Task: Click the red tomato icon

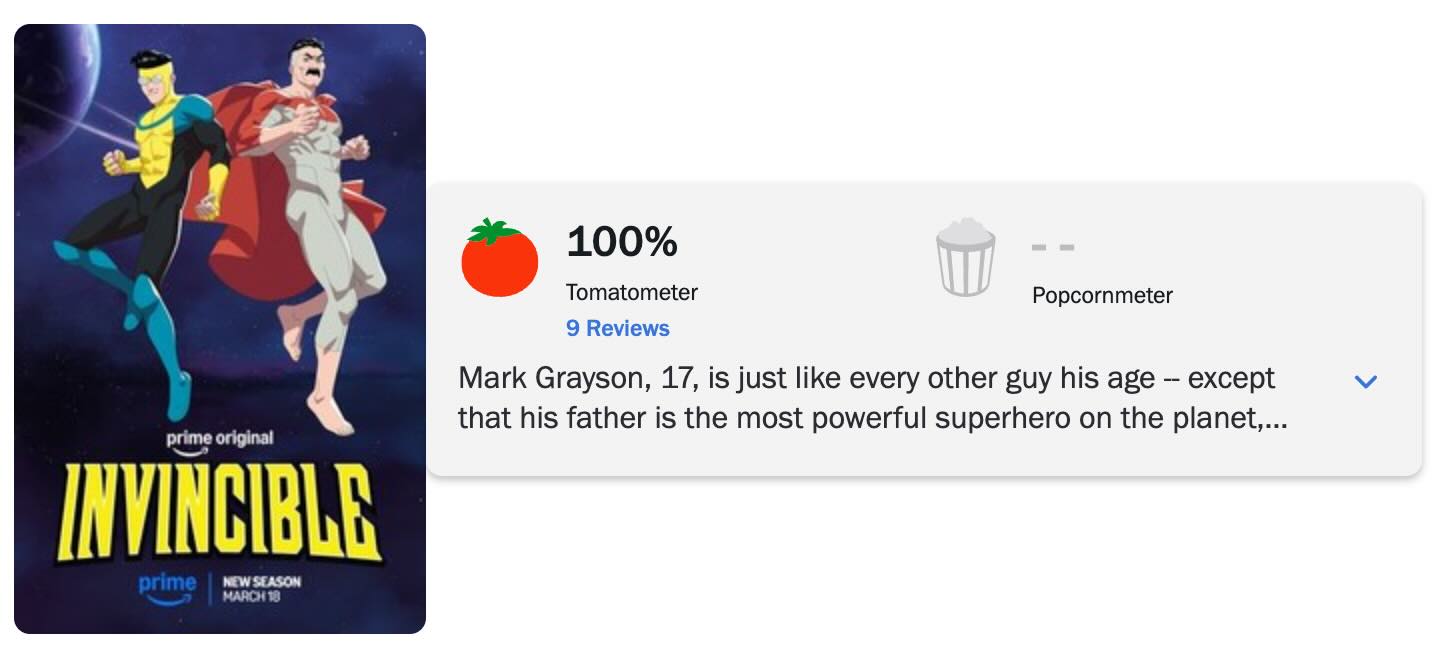Action: 499,260
